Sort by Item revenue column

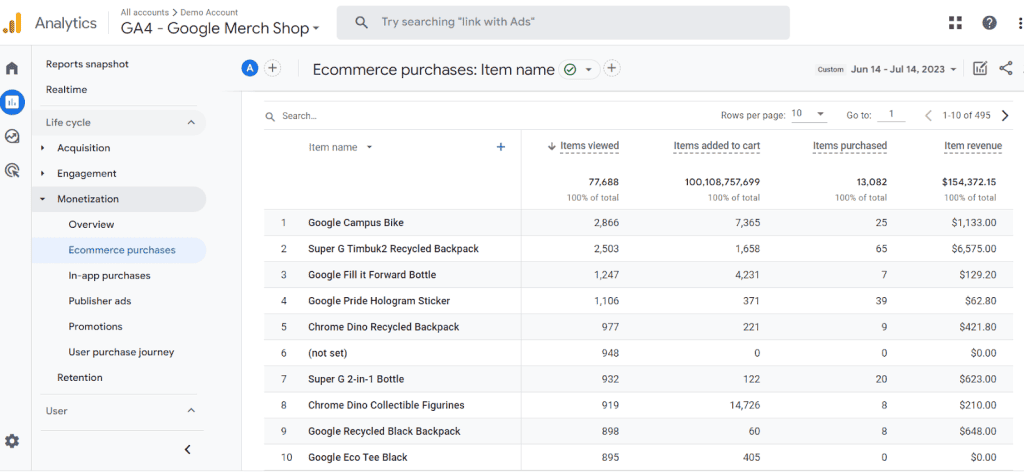click(972, 146)
